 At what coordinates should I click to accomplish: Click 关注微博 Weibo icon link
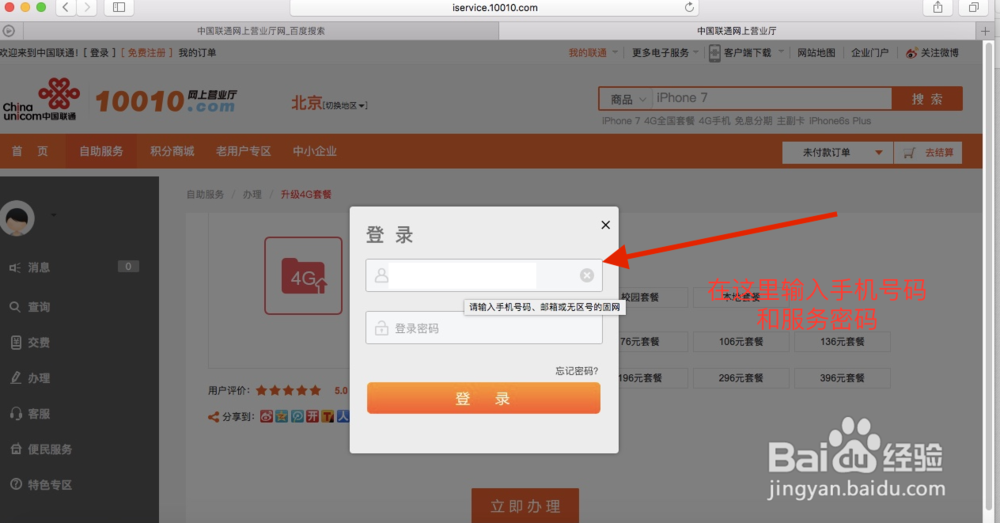pos(932,53)
